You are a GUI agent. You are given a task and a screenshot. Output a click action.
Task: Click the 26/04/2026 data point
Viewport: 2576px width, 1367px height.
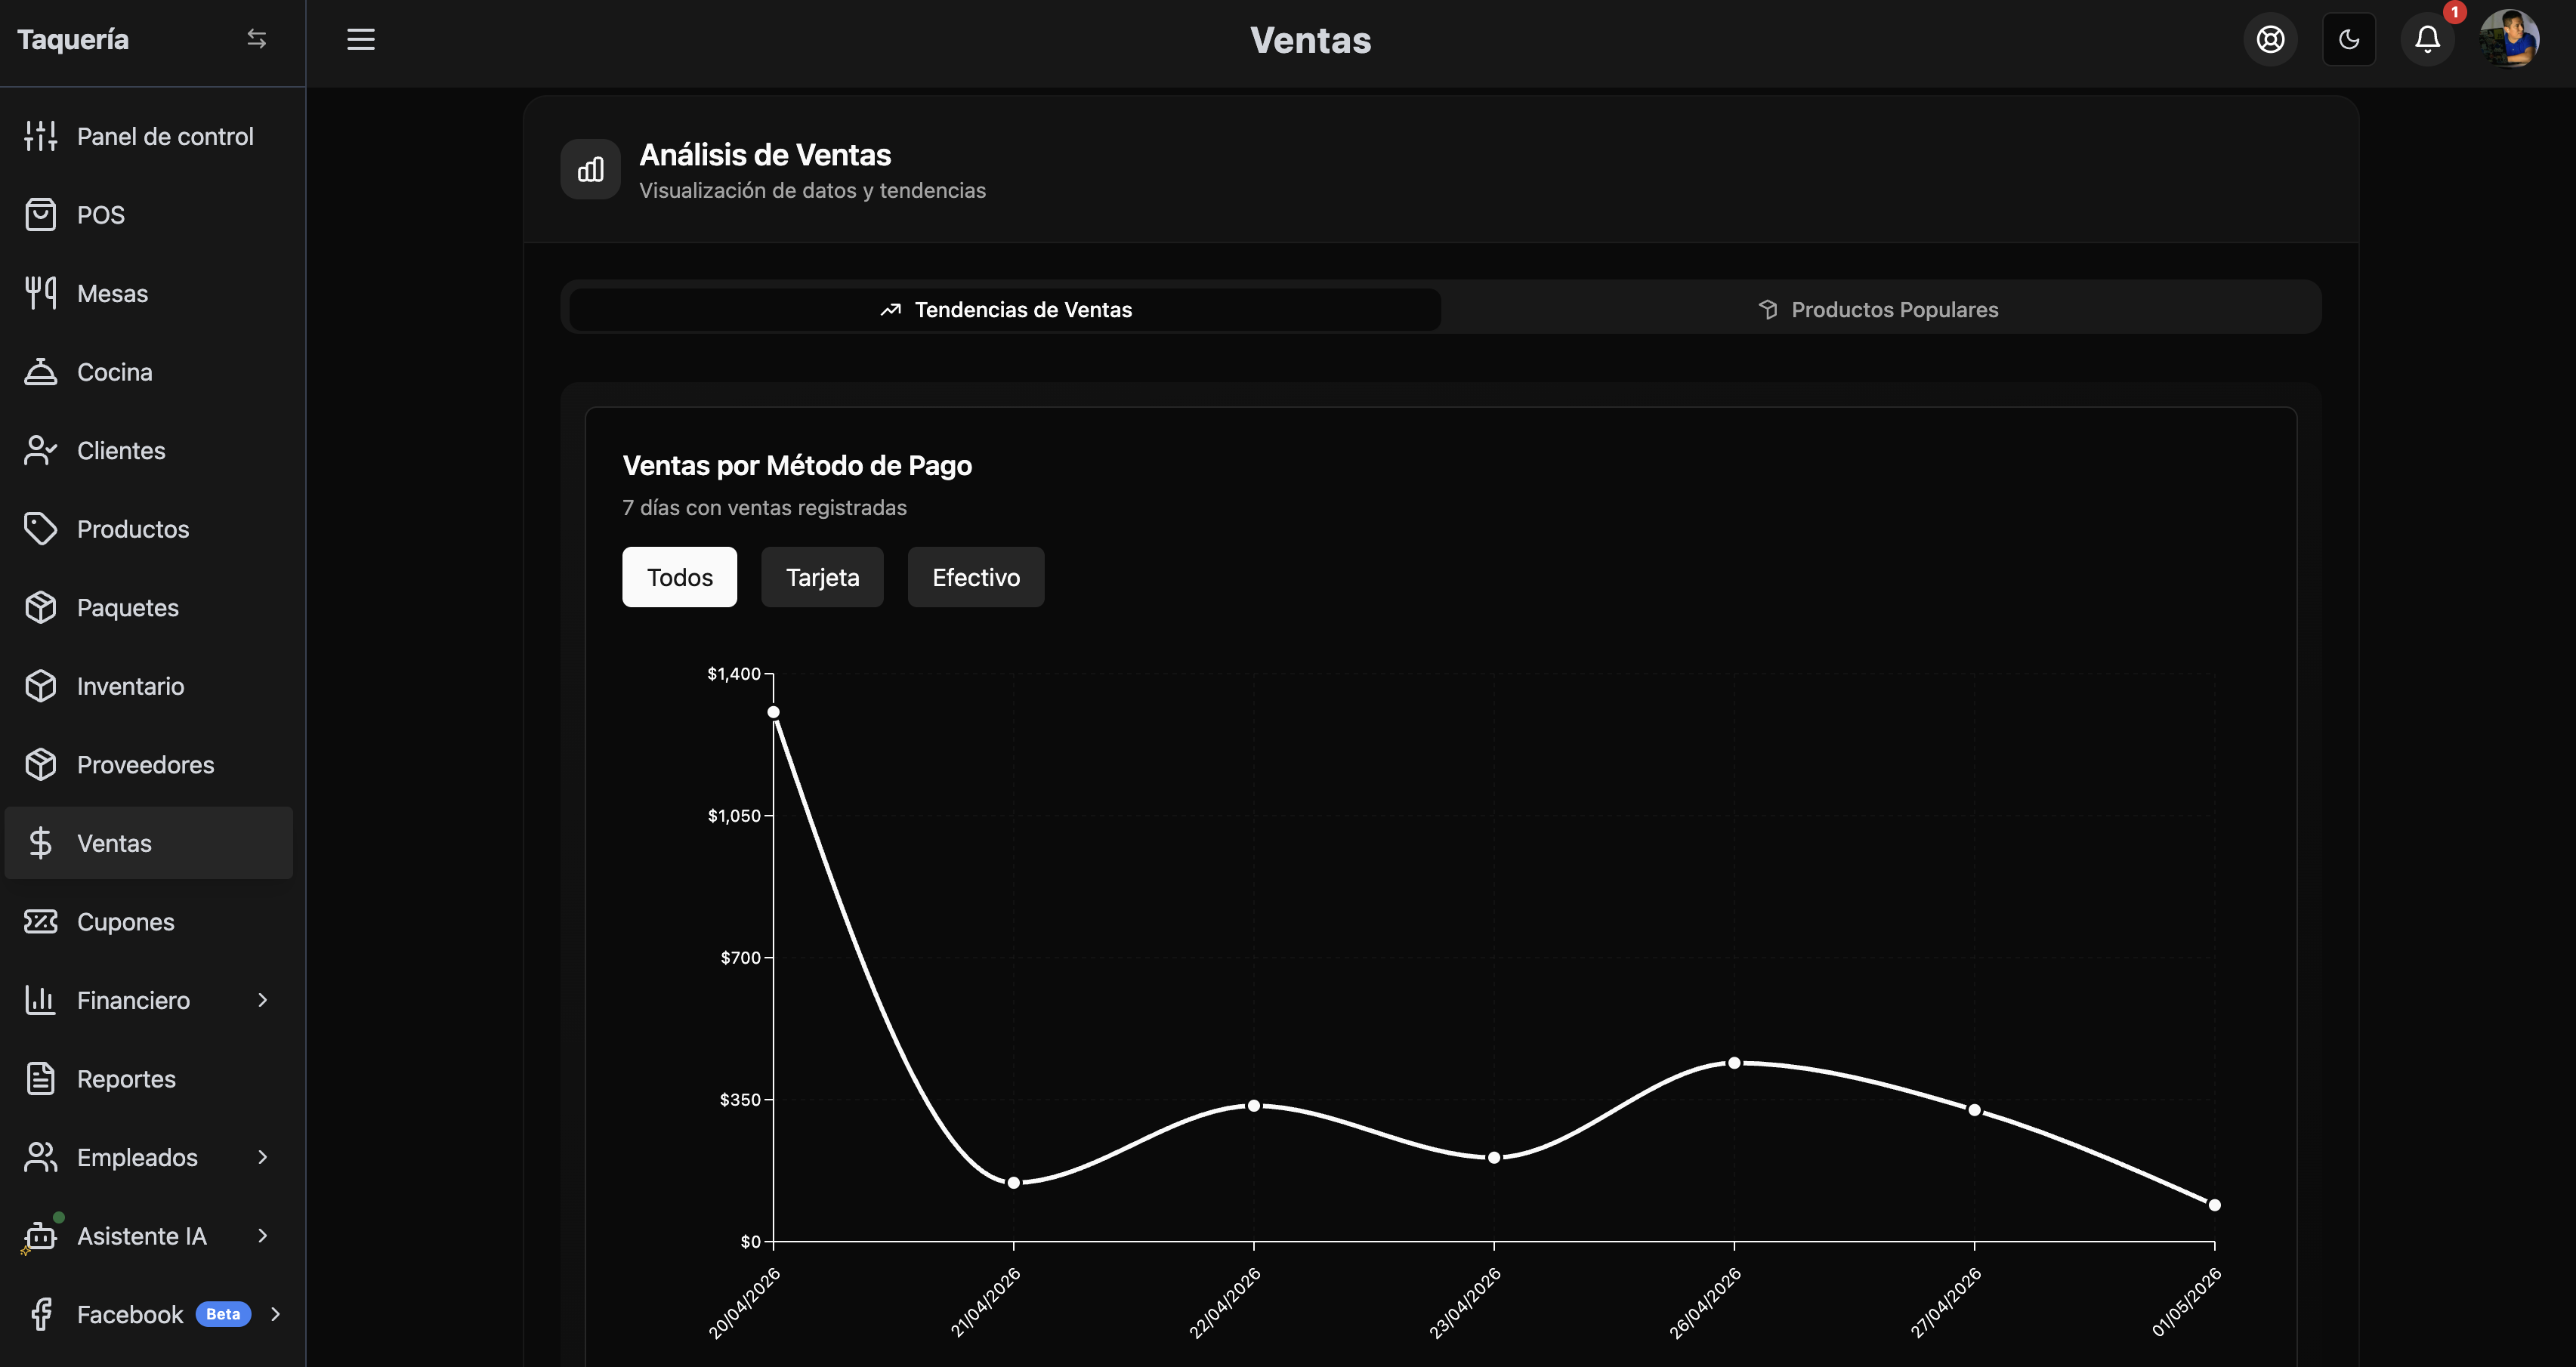[x=1734, y=1063]
